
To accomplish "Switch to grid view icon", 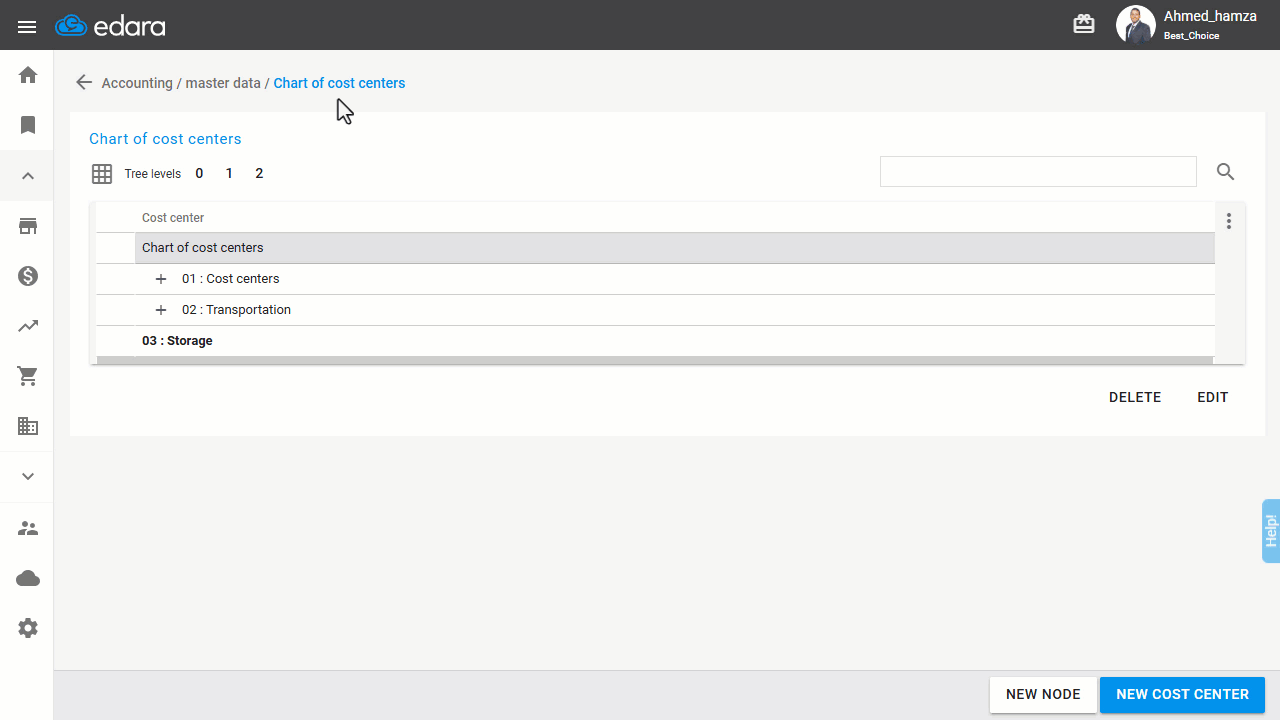I will click(102, 174).
